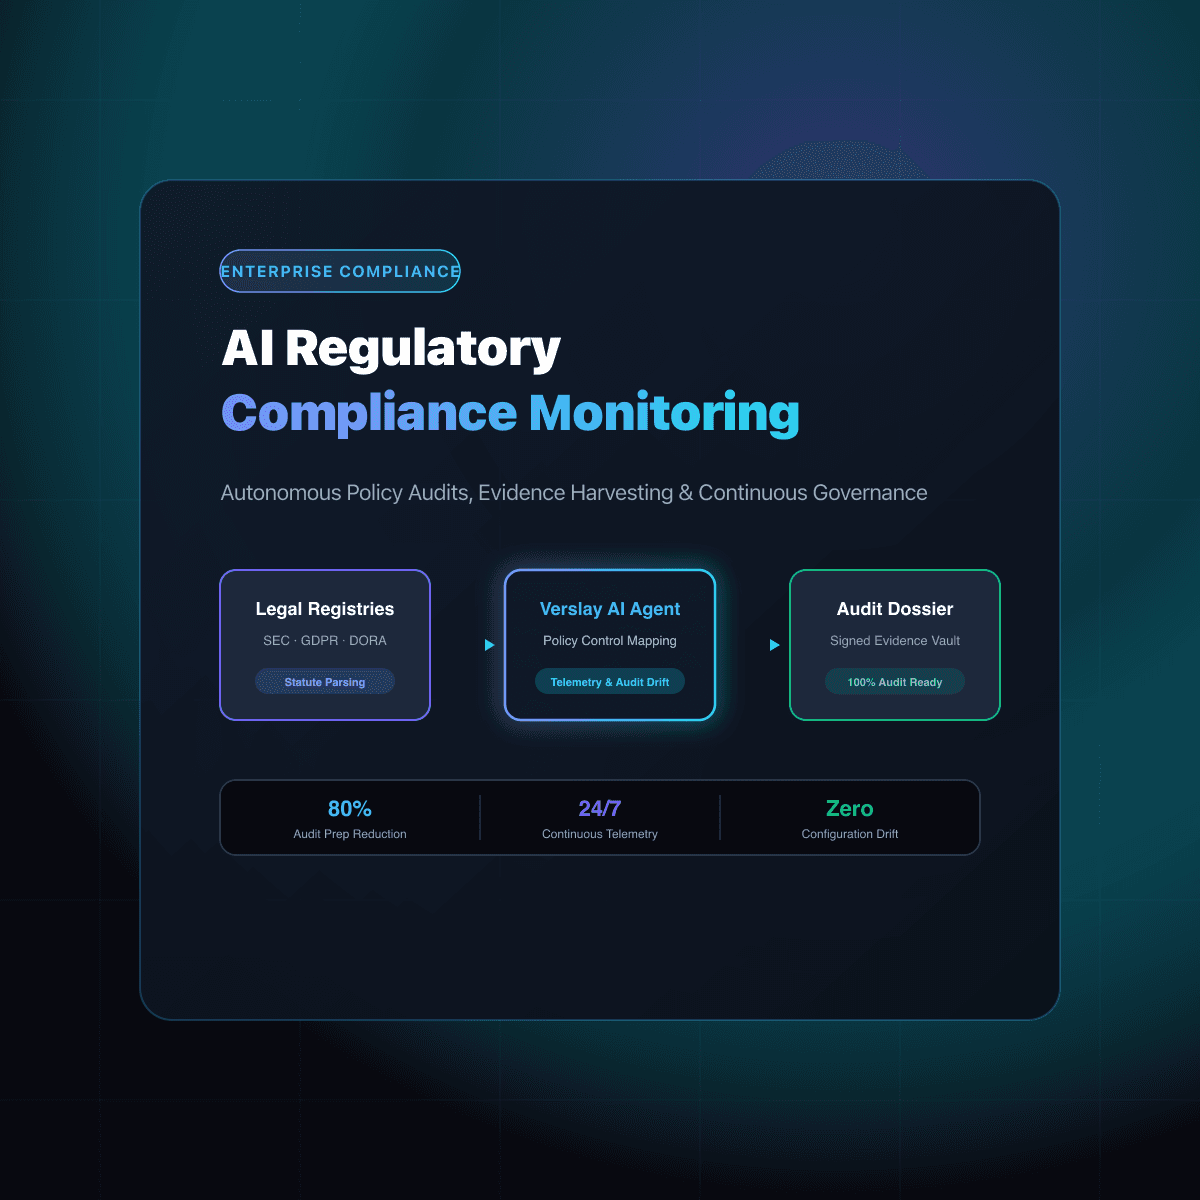Select the Legal Registries card title
1200x1200 pixels.
tap(325, 609)
